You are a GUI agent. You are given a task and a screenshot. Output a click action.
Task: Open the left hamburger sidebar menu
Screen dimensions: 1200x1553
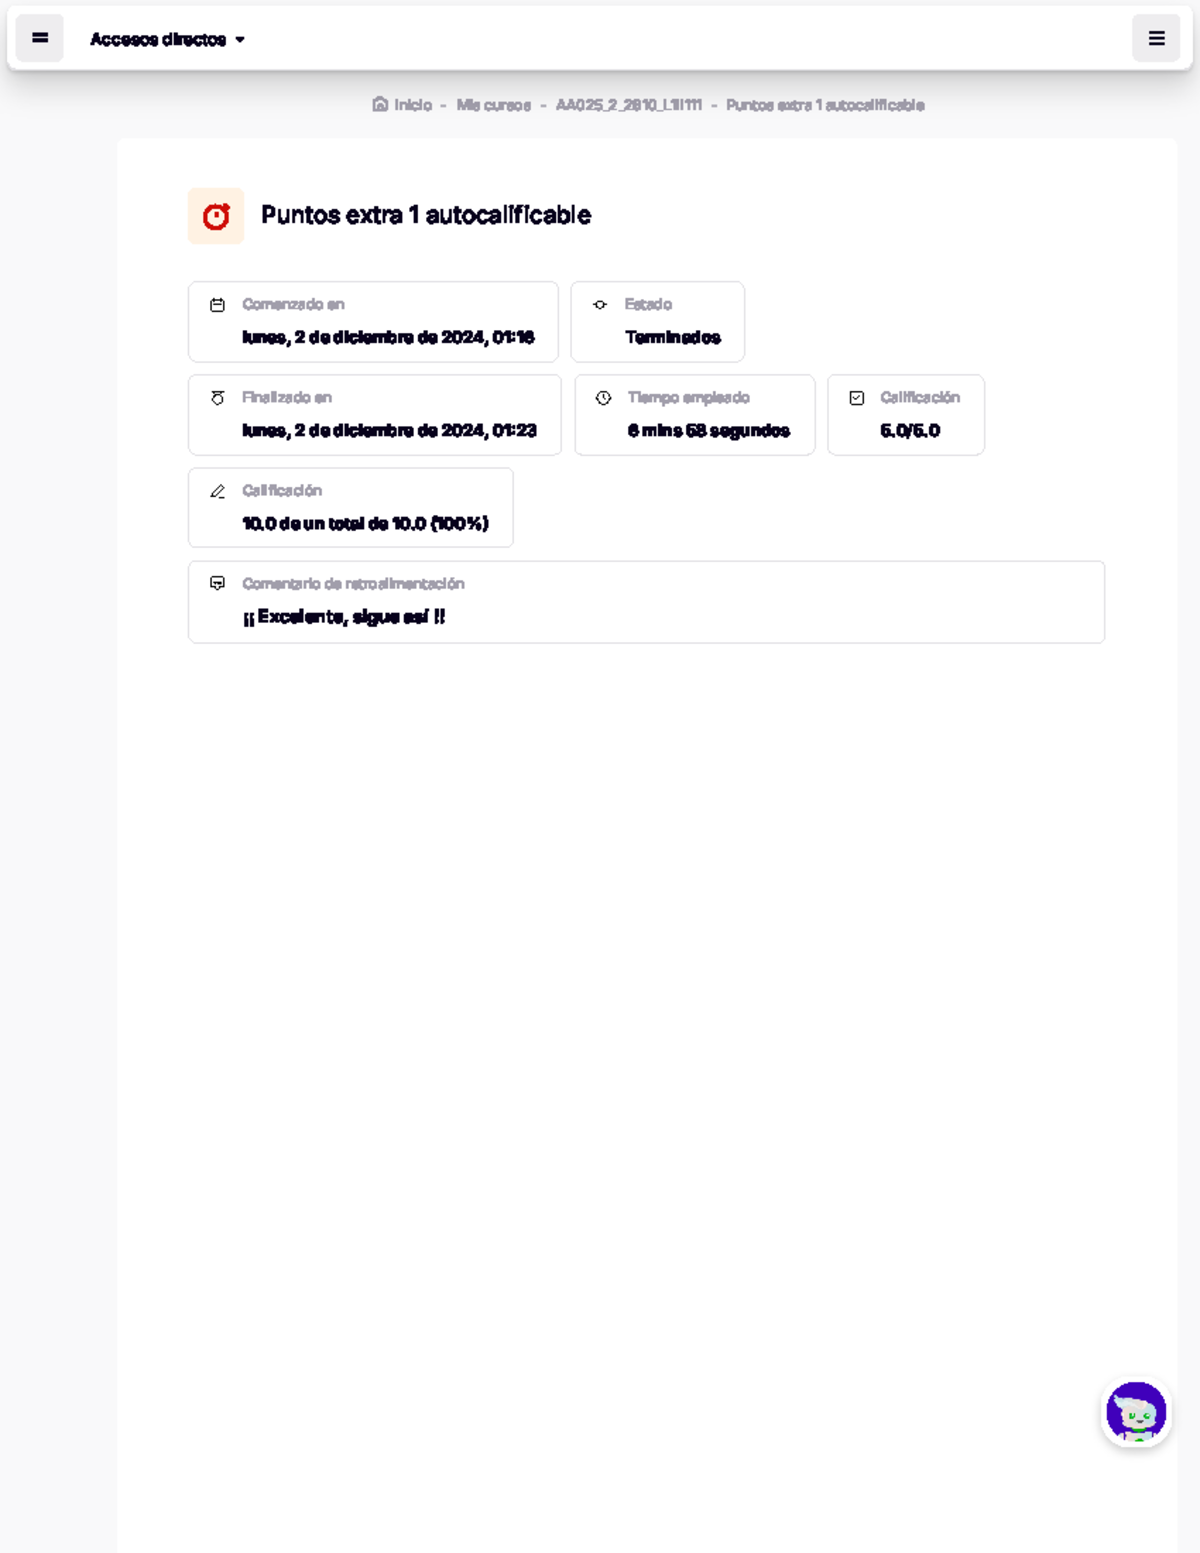(x=40, y=38)
